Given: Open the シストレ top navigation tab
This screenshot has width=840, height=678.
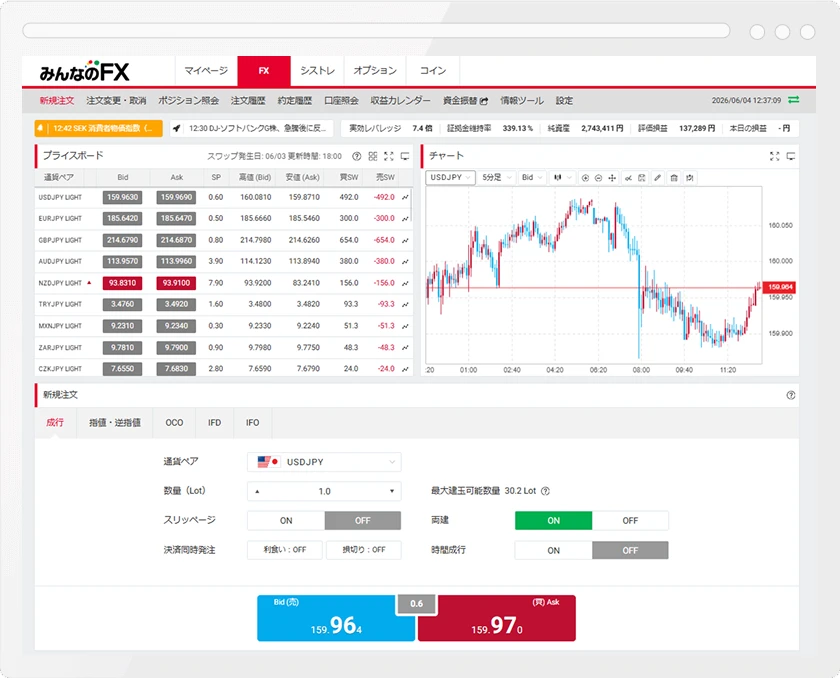Looking at the screenshot, I should coord(317,71).
